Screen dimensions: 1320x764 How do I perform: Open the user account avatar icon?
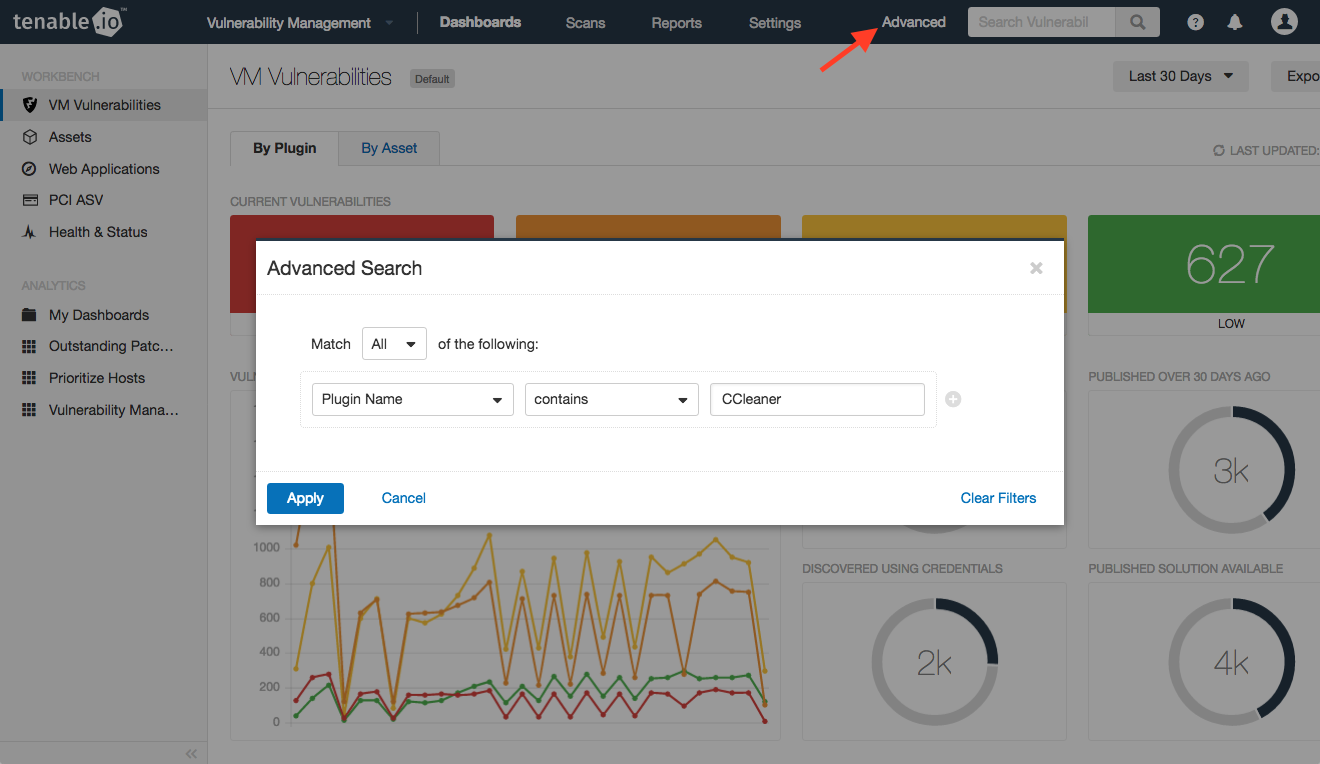coord(1284,21)
